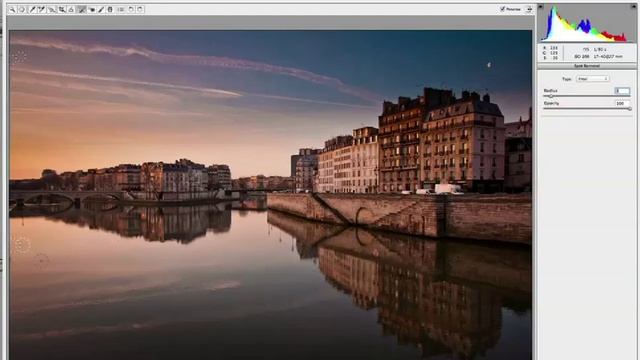Select the Adjustment Brush tool

[101, 9]
